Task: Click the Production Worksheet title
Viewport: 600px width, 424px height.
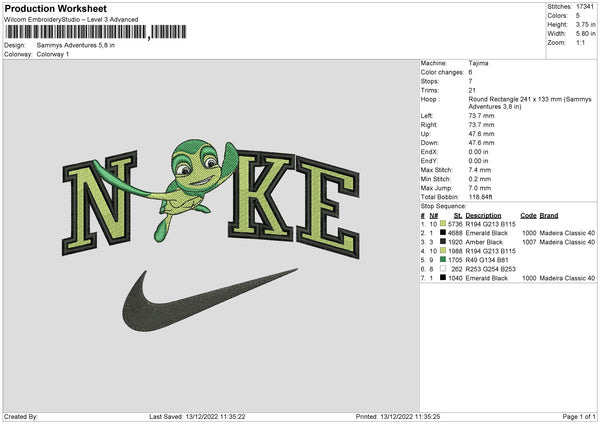Action: click(55, 8)
